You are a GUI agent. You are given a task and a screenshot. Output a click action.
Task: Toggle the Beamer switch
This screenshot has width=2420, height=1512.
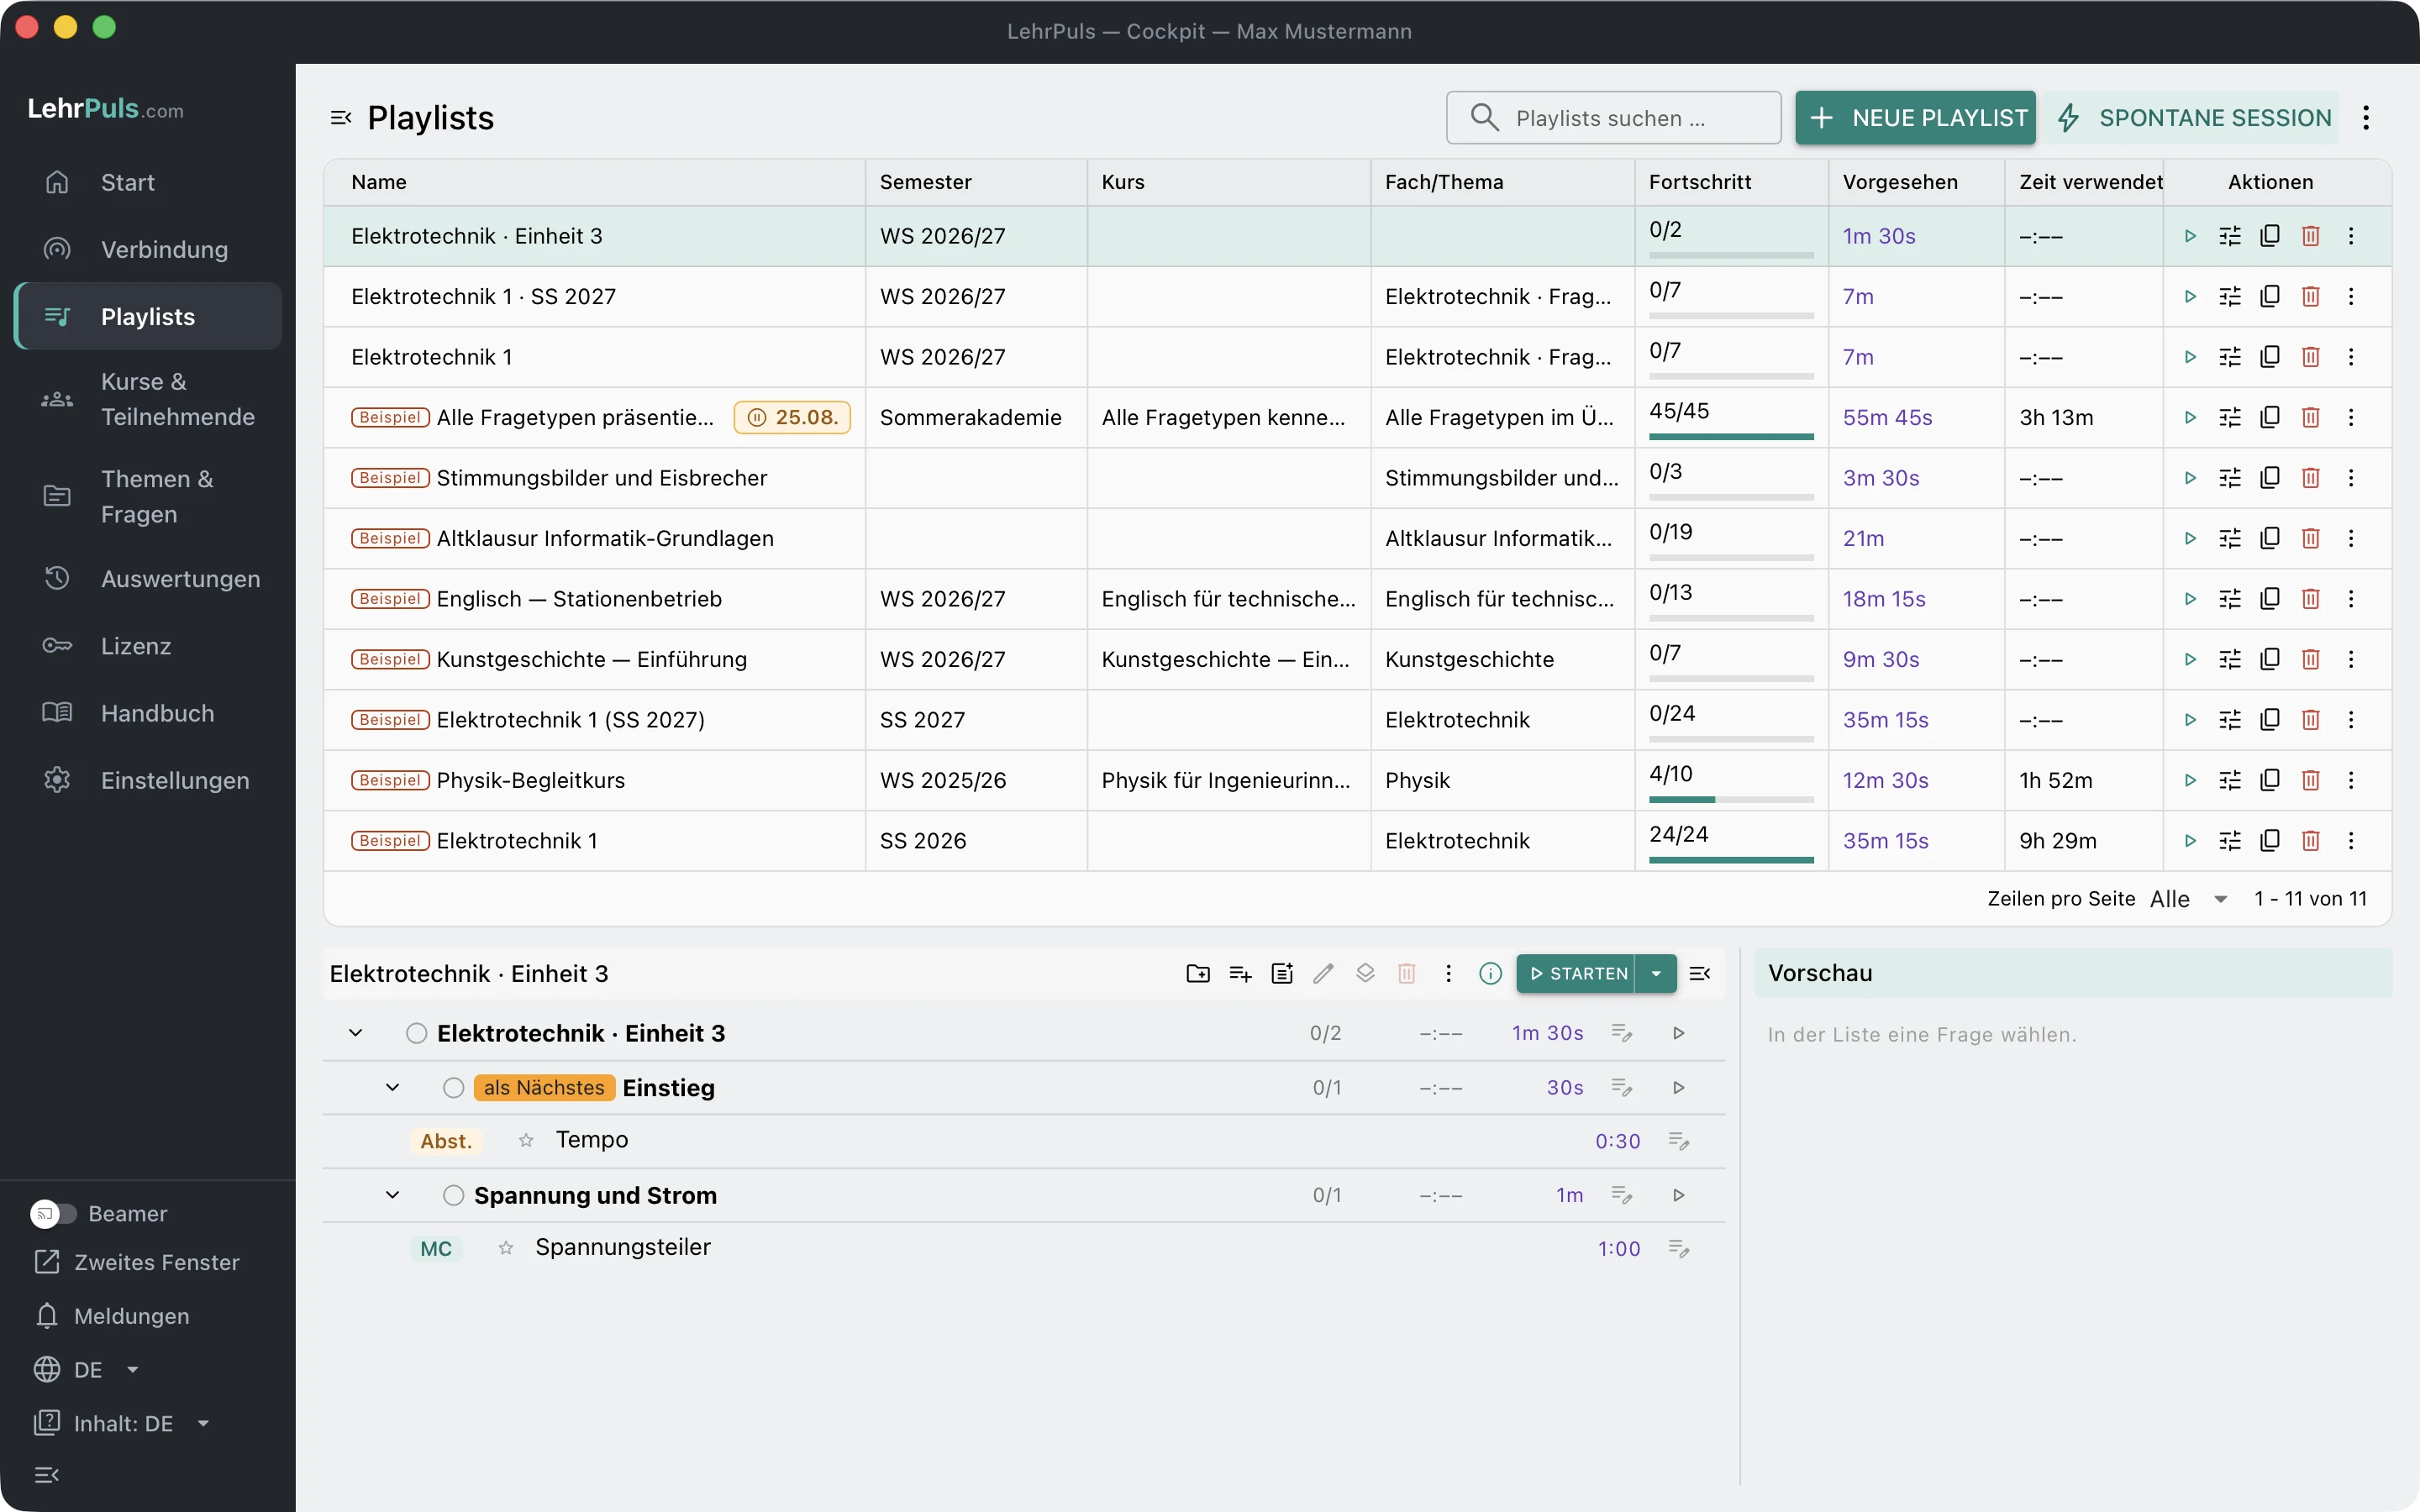coord(53,1214)
